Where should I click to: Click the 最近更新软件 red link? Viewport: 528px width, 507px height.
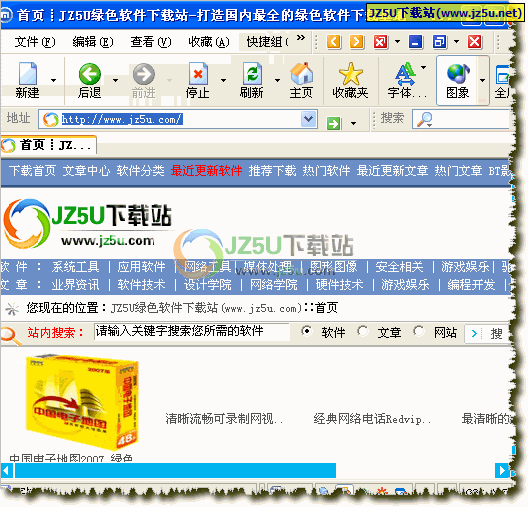(206, 171)
